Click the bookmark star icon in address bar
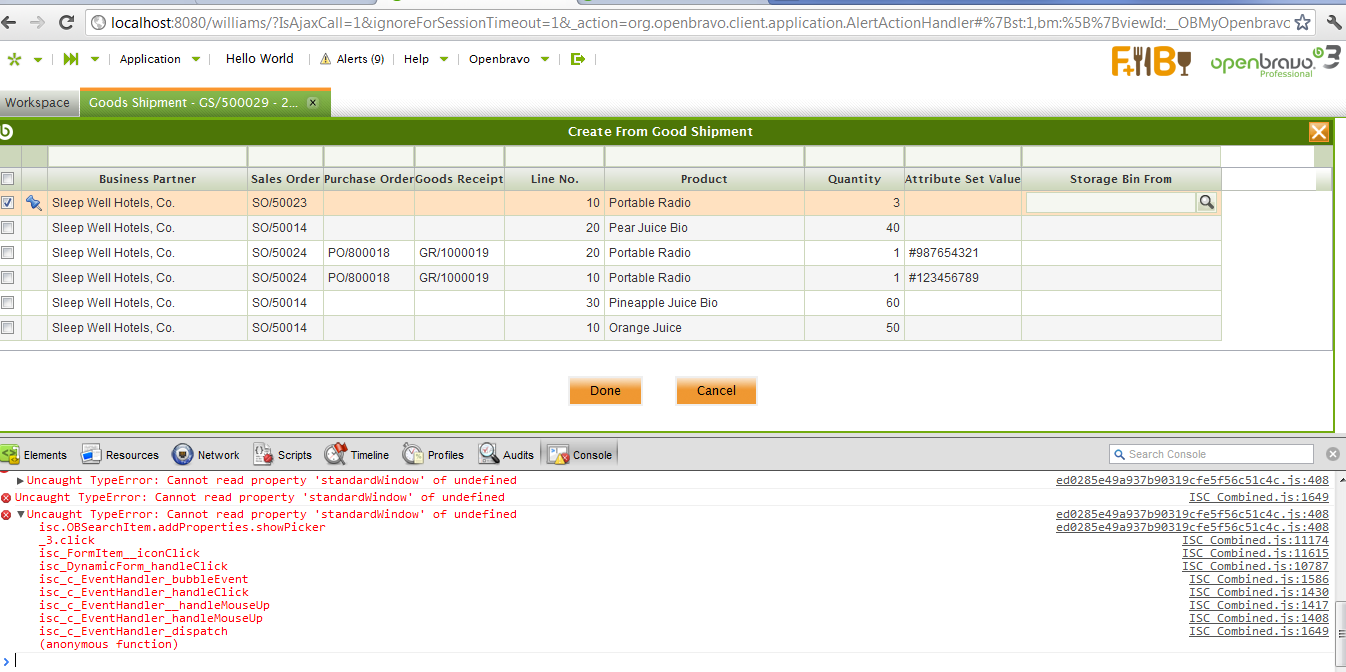The image size is (1346, 672). (1302, 22)
